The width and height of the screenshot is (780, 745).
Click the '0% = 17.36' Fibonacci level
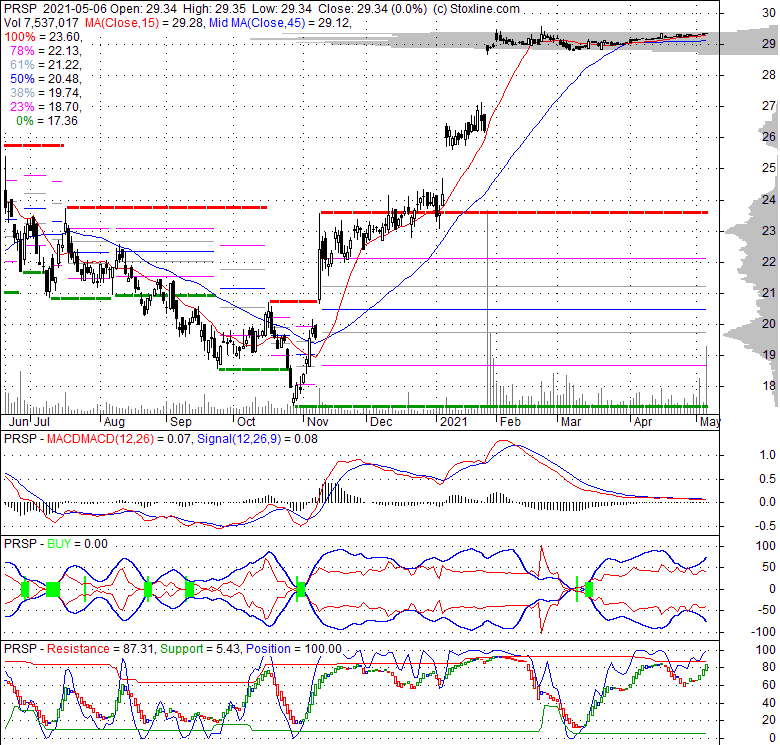pyautogui.click(x=47, y=120)
